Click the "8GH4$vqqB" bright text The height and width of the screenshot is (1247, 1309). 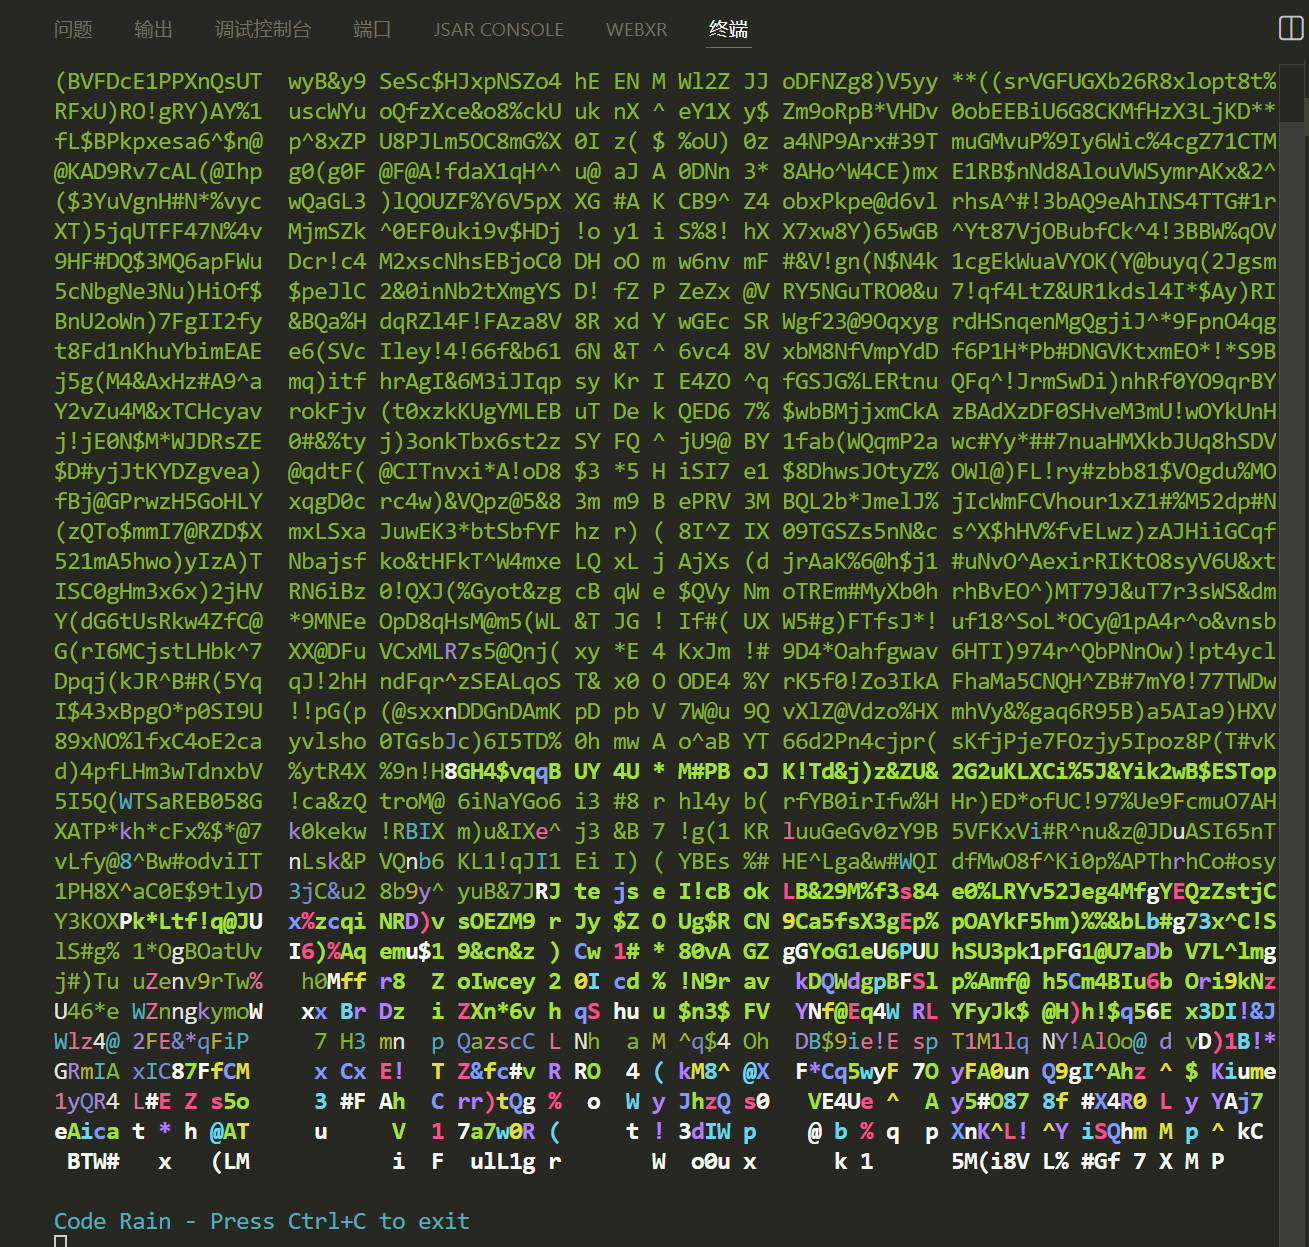pyautogui.click(x=503, y=771)
